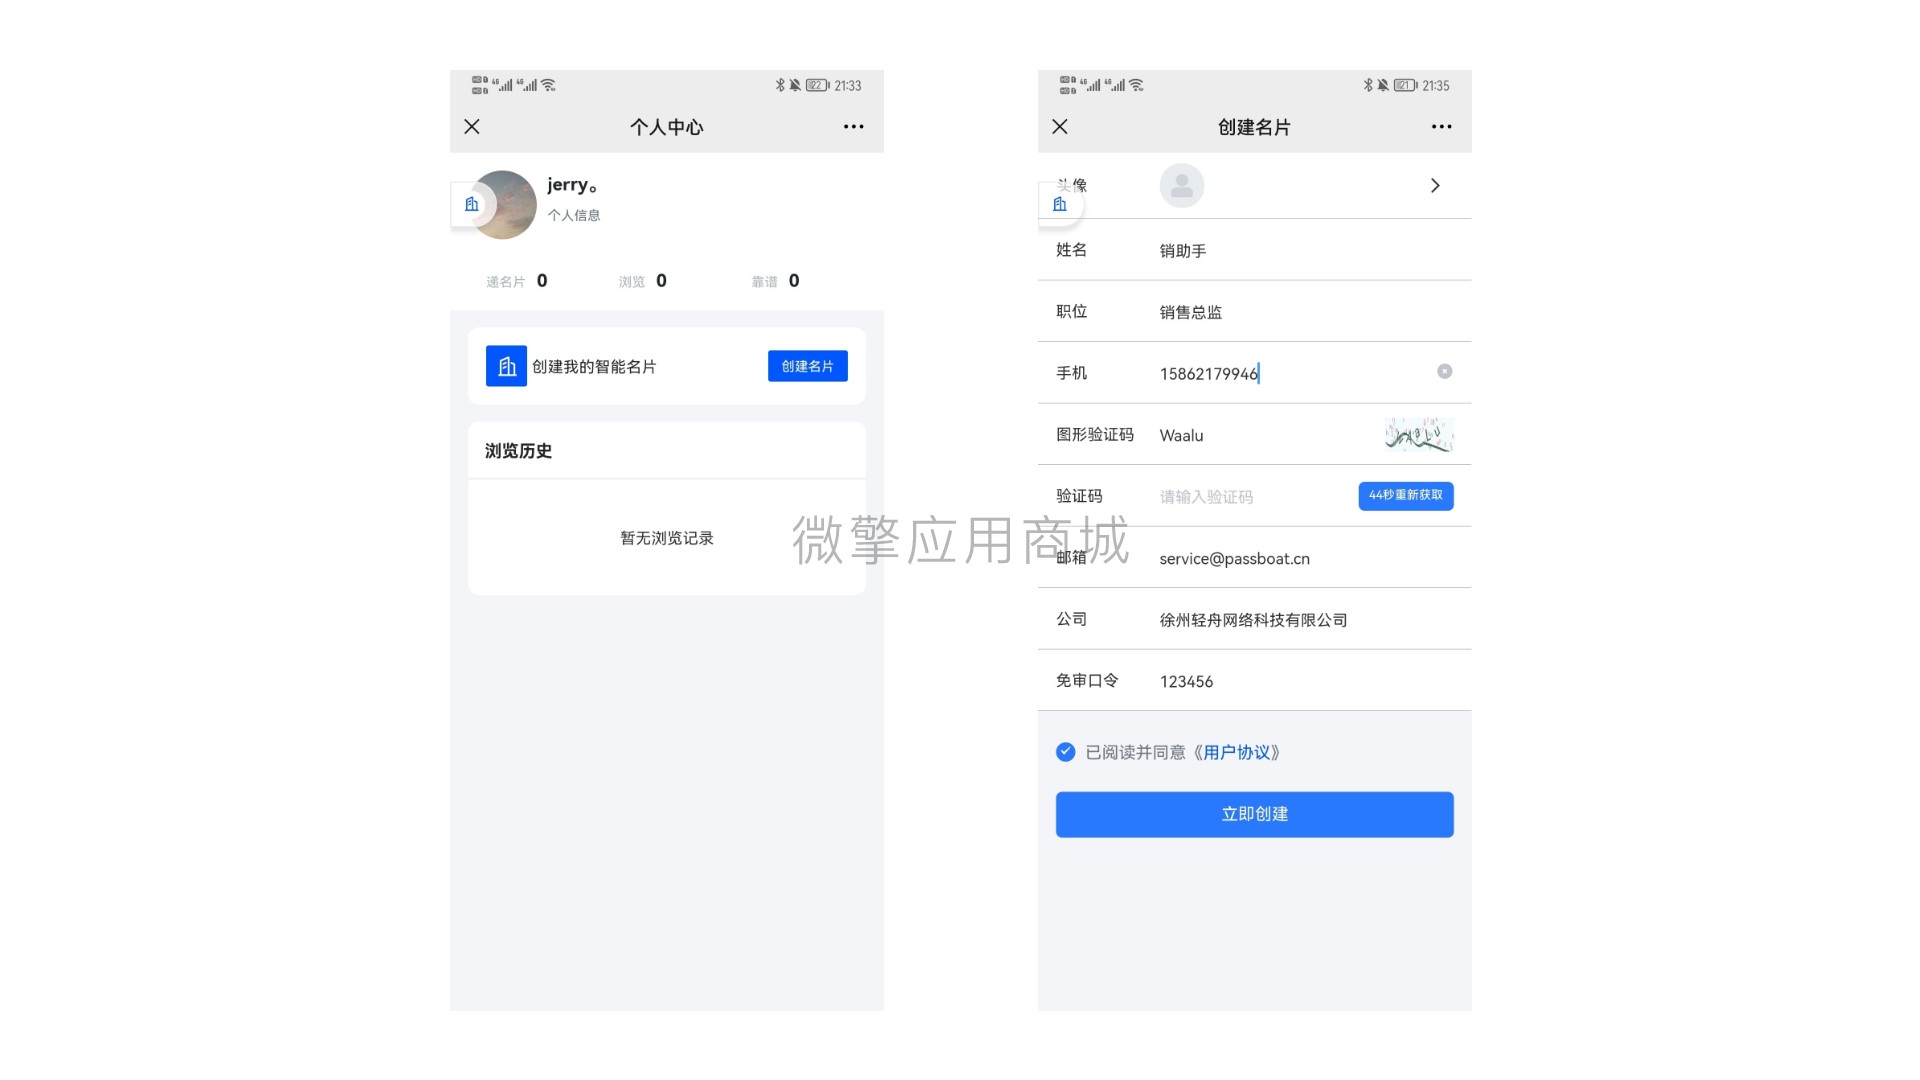Image resolution: width=1920 pixels, height=1080 pixels.
Task: Click the more options icon on 创建名片
Action: (x=1441, y=125)
